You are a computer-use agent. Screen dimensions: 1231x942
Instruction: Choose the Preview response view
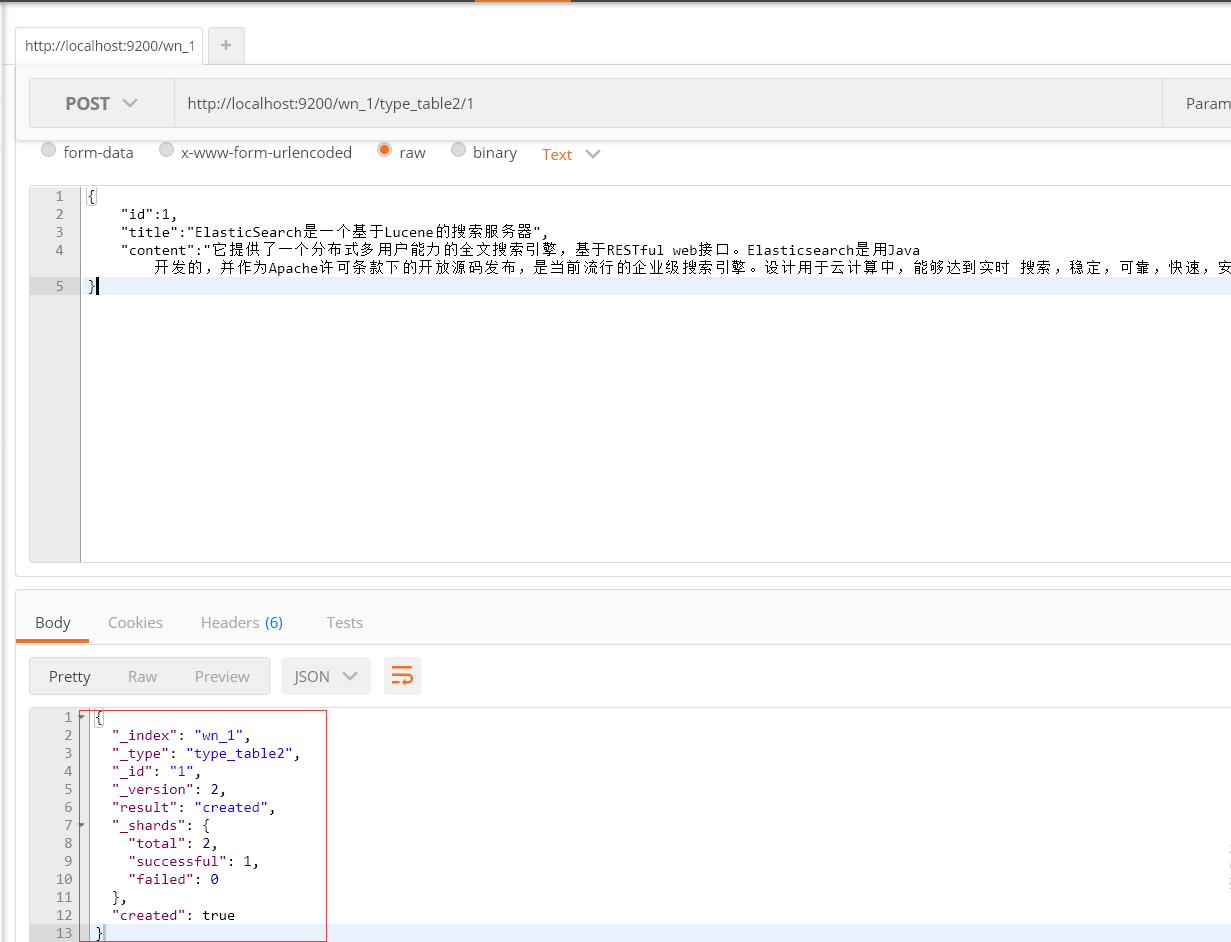tap(222, 676)
